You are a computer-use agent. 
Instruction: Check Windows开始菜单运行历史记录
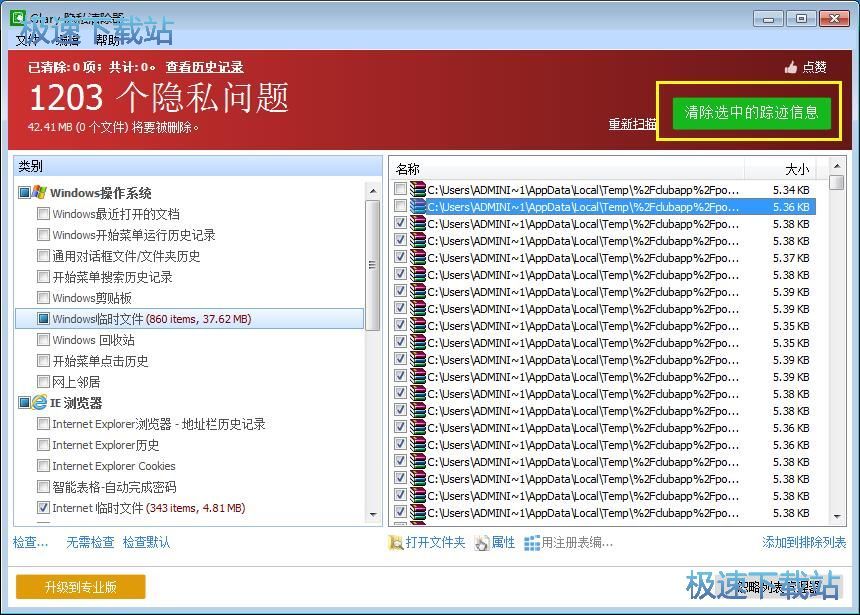point(43,235)
